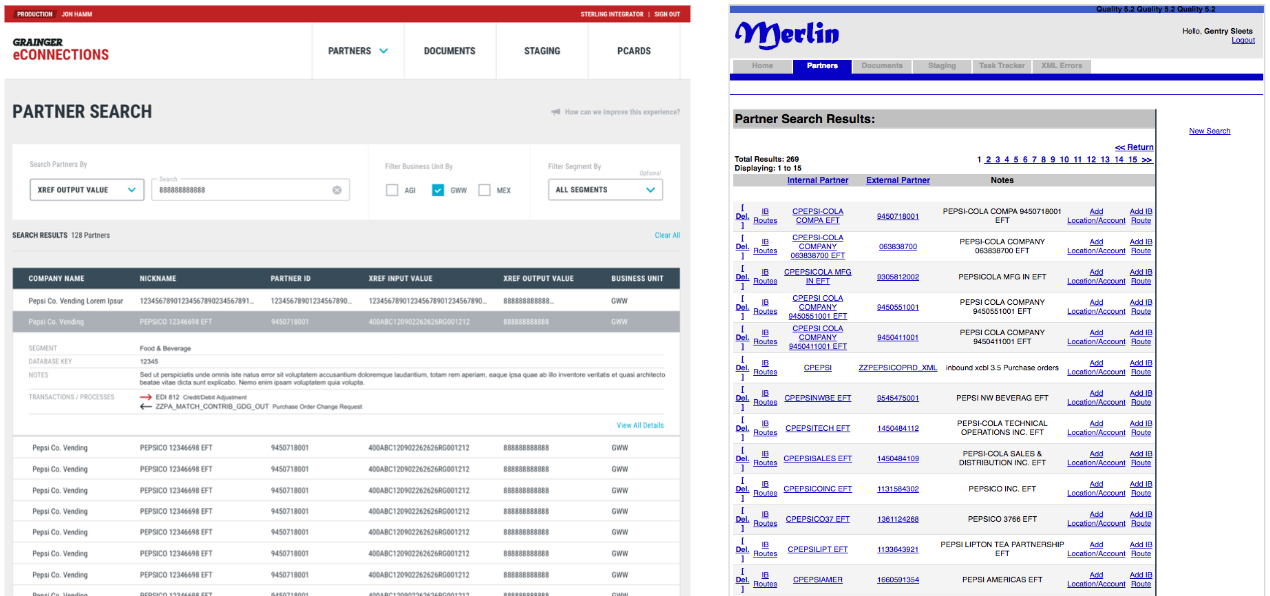The width and height of the screenshot is (1270, 596).
Task: Sort by the Company Name column header
Action: (56, 279)
